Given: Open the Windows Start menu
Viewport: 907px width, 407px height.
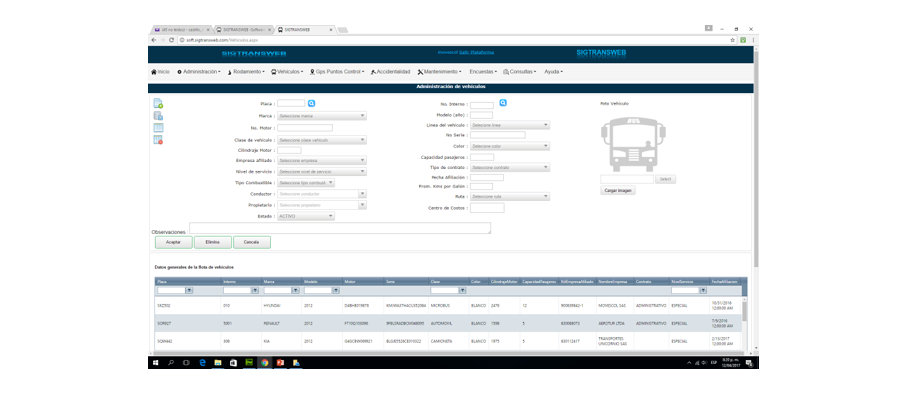Looking at the screenshot, I should [x=156, y=363].
